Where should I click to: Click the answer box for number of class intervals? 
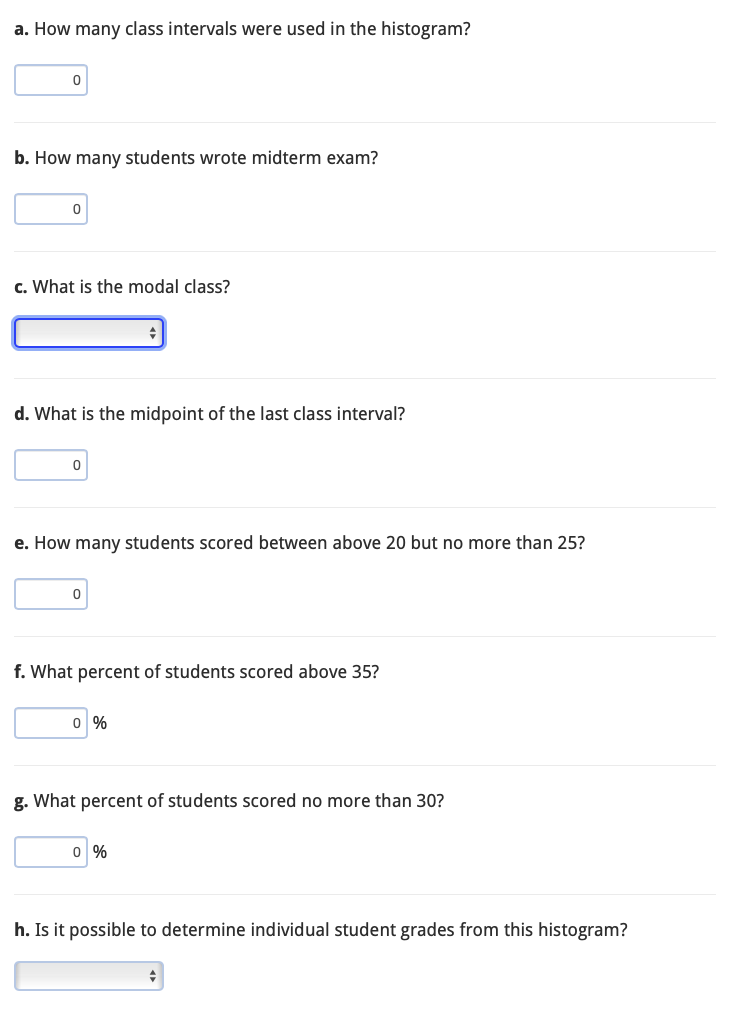(51, 79)
